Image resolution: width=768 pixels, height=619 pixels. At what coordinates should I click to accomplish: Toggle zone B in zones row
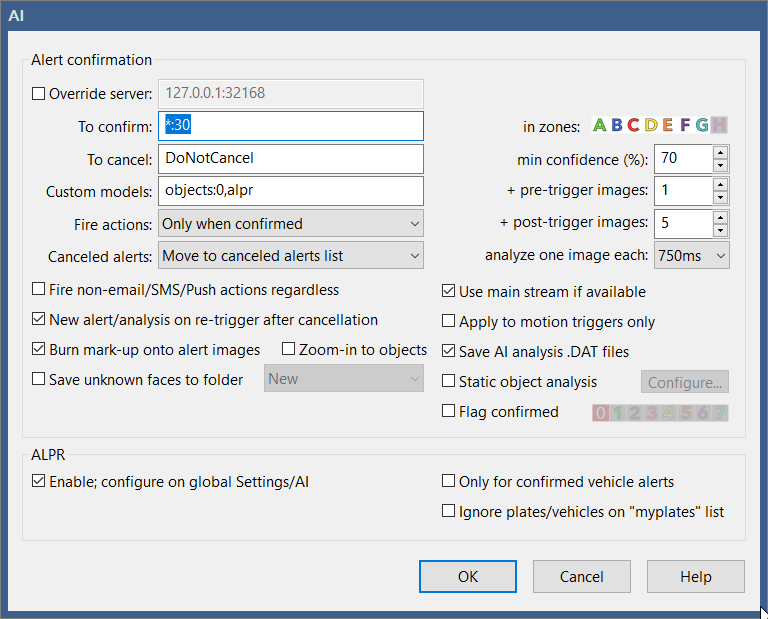pyautogui.click(x=617, y=126)
